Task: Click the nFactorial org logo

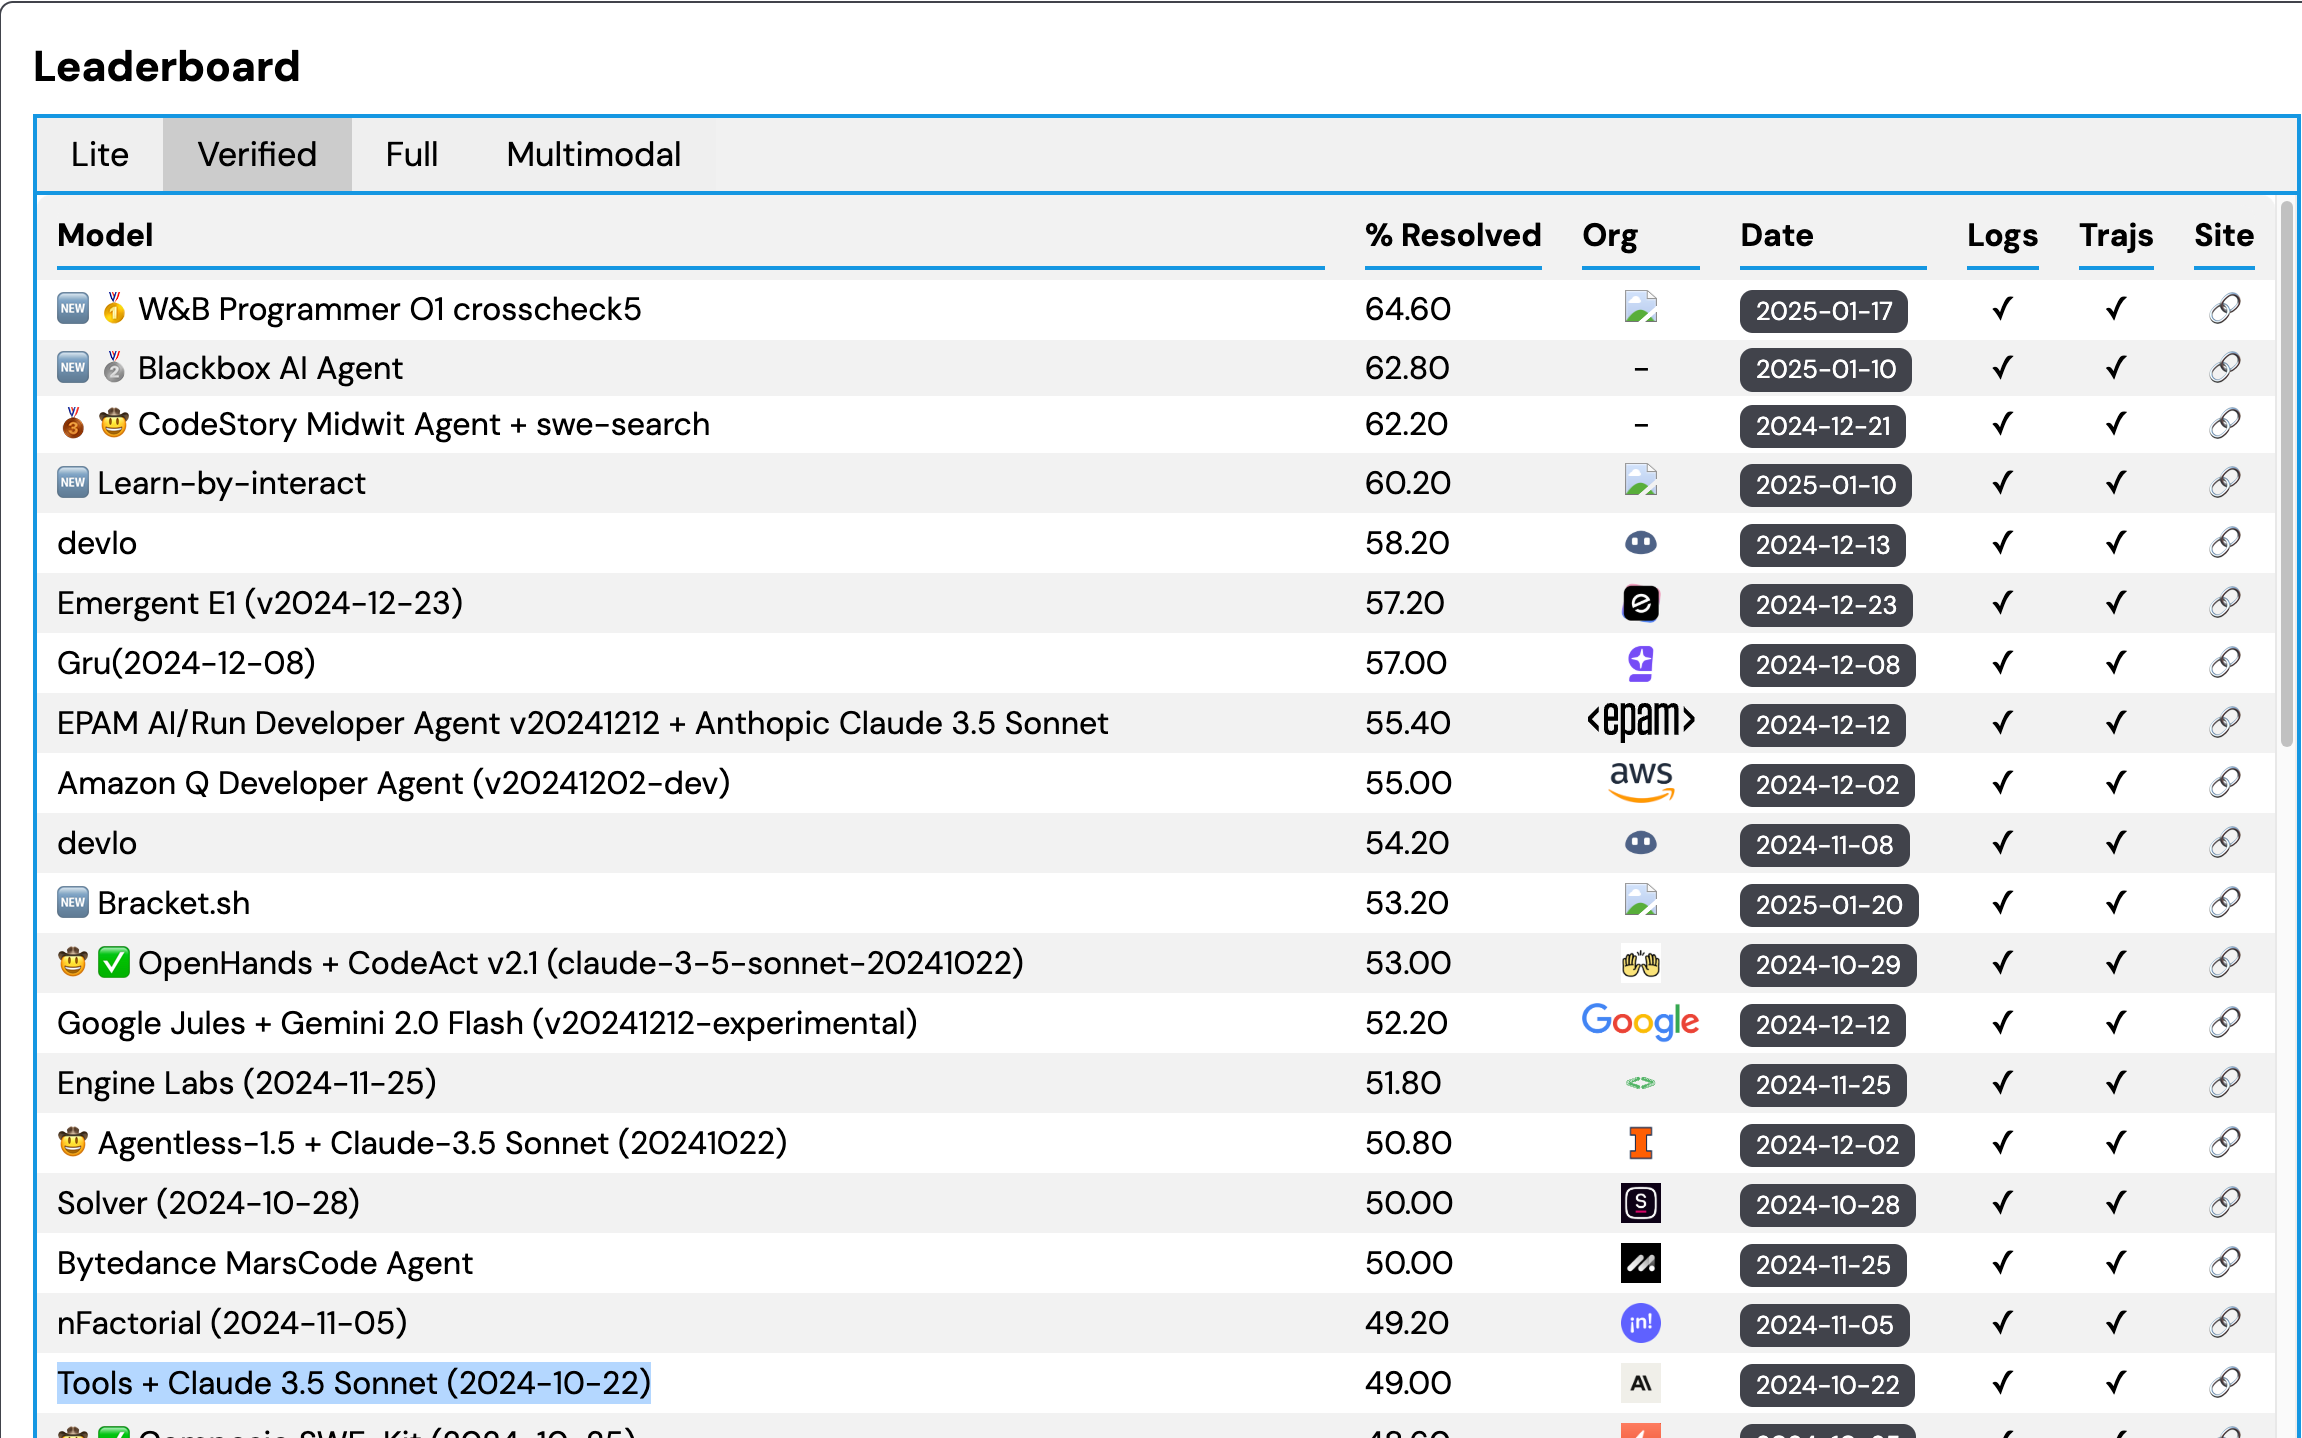Action: pyautogui.click(x=1641, y=1323)
